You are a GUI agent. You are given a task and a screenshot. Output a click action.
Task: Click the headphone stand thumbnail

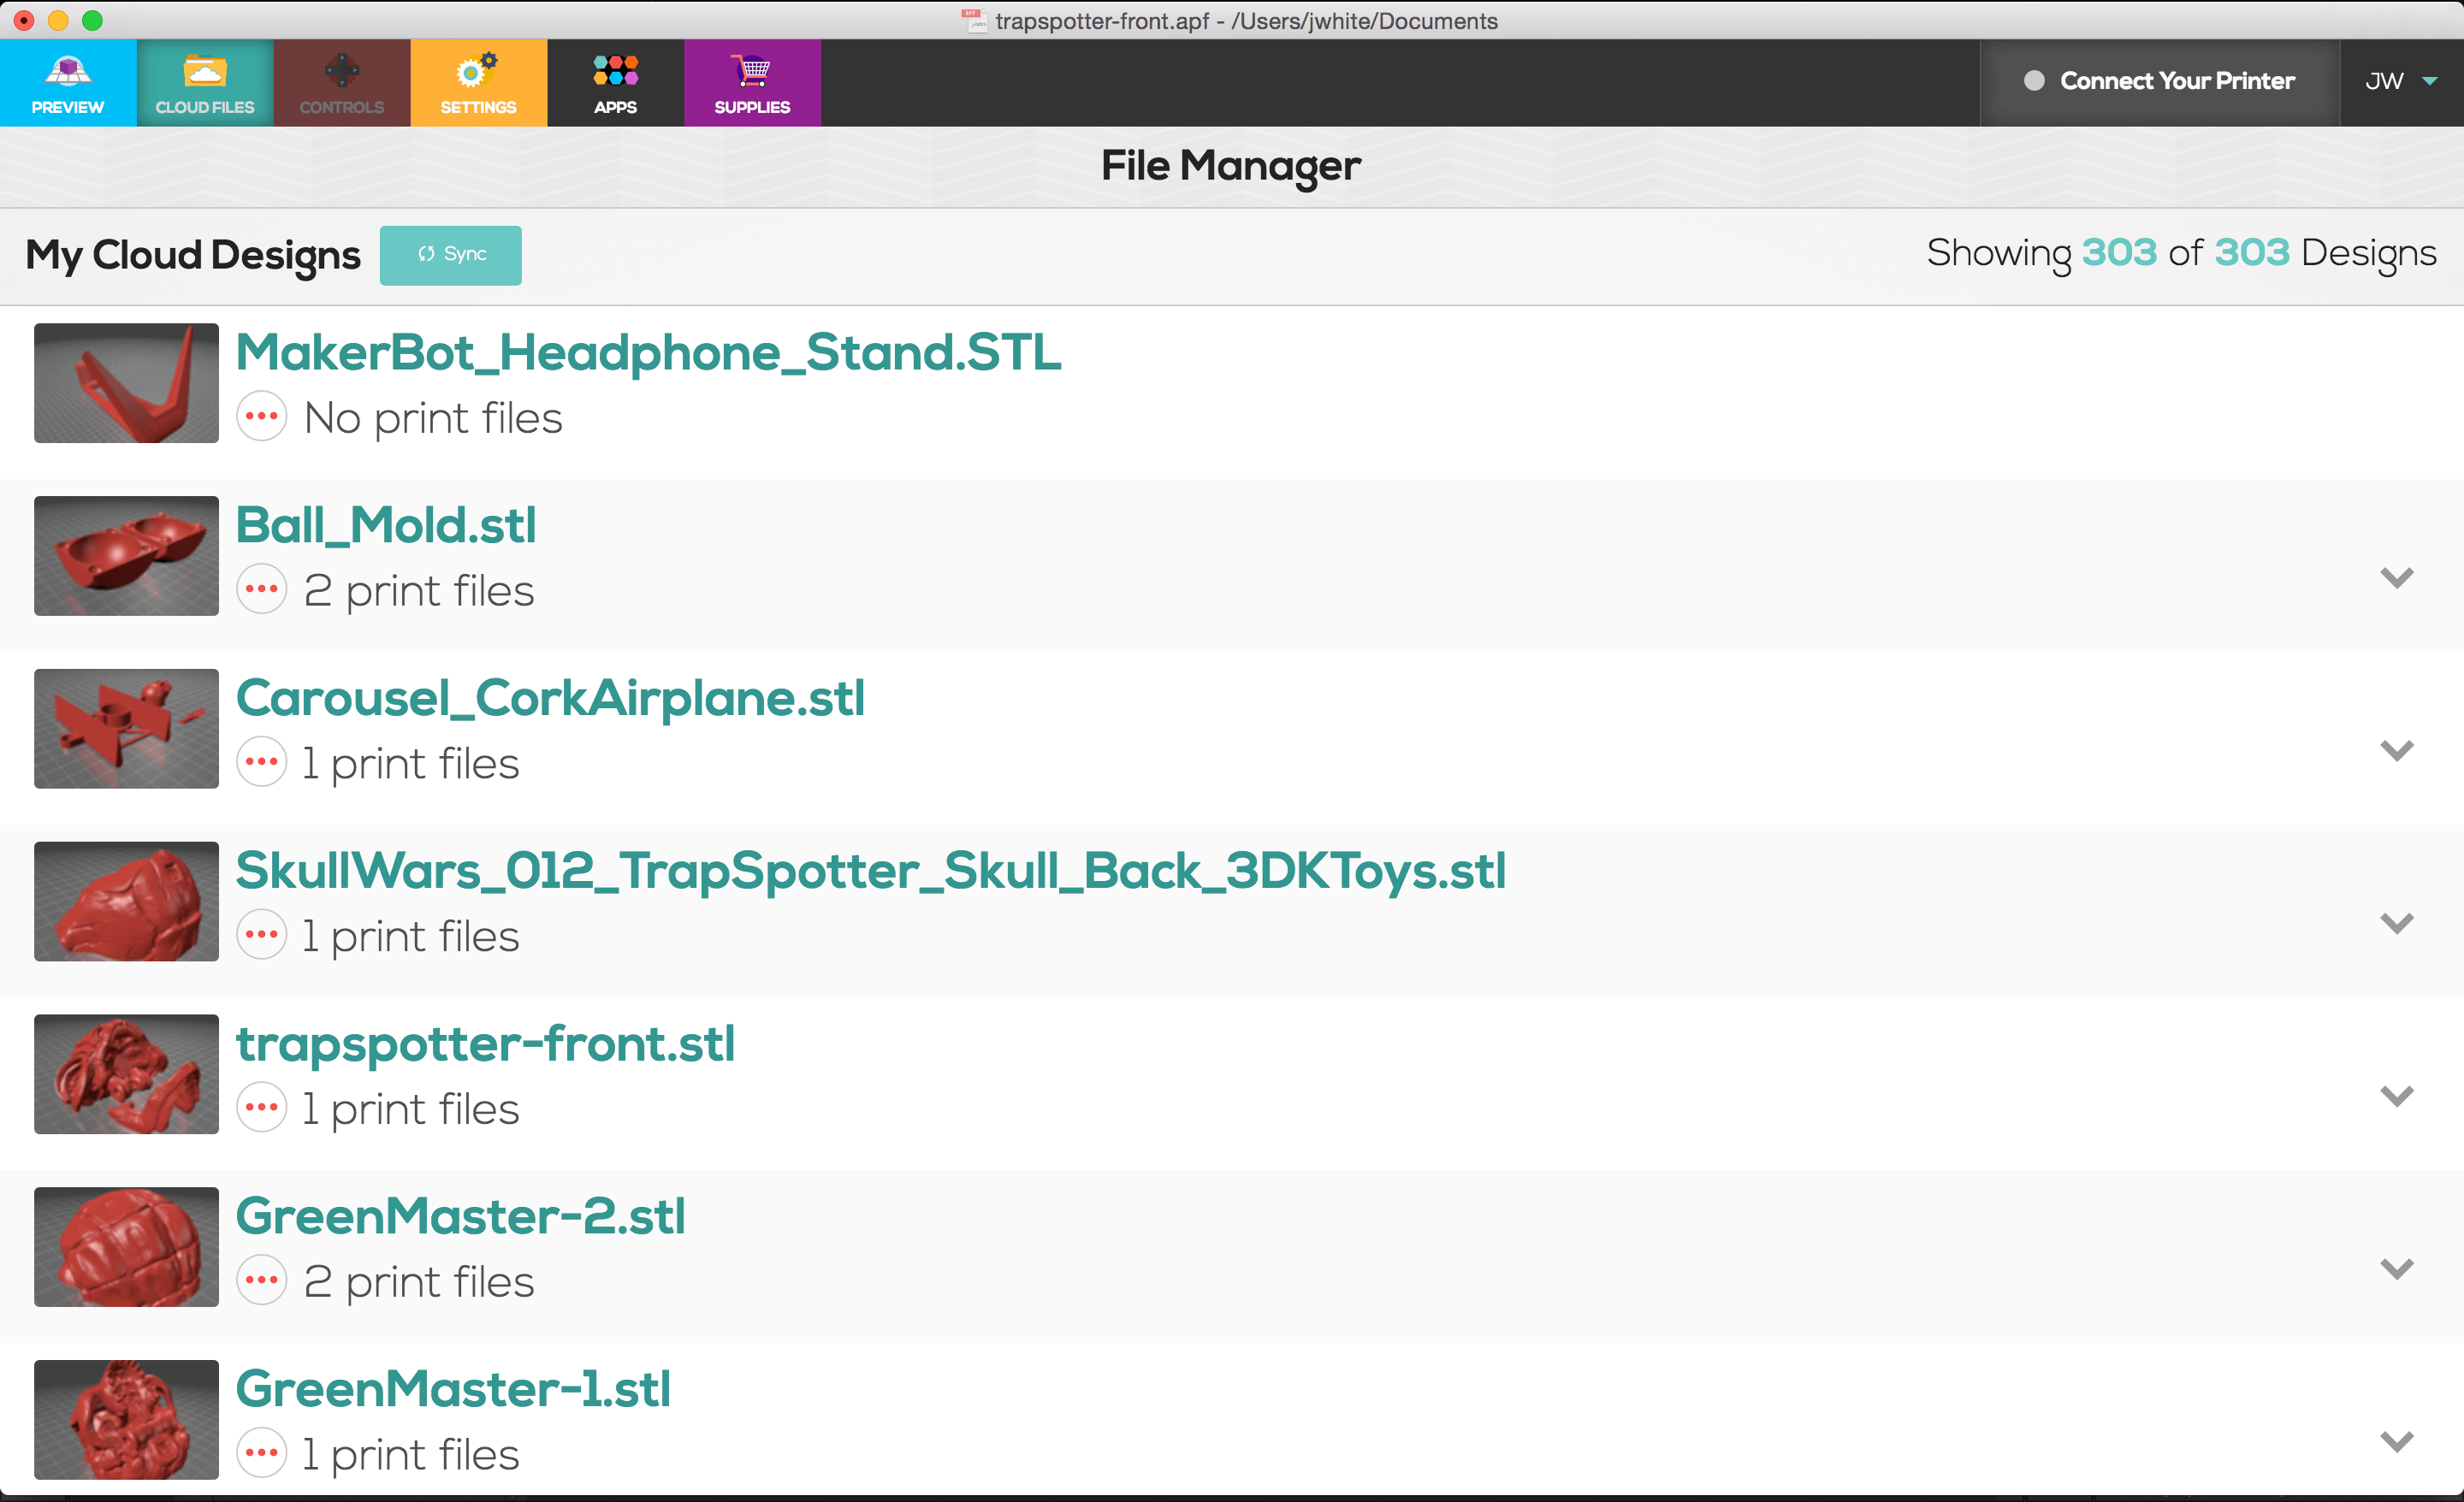[x=126, y=383]
